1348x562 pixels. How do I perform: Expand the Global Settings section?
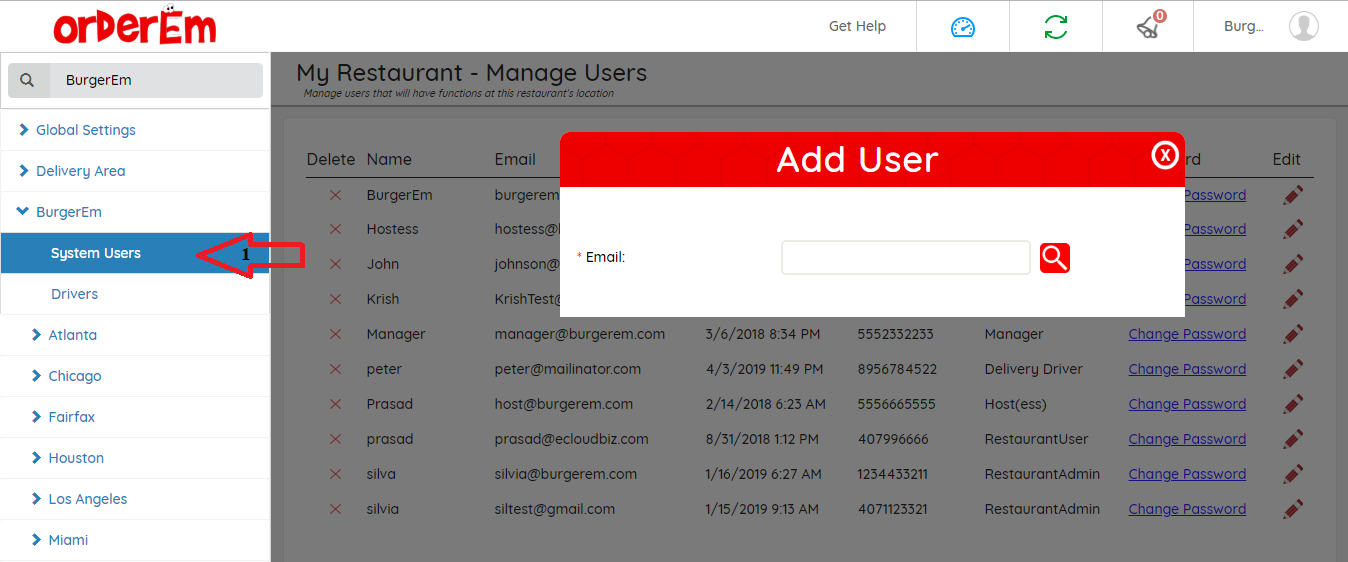click(85, 130)
